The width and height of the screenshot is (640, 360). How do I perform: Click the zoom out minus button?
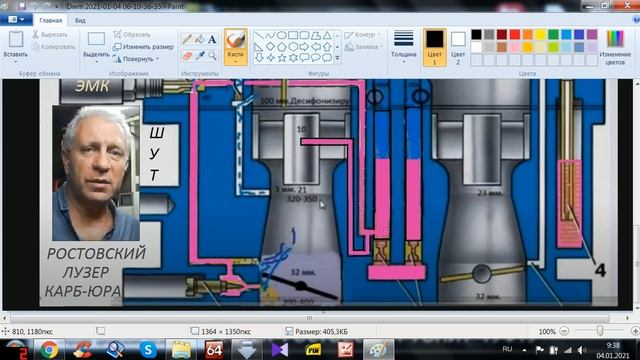564,331
